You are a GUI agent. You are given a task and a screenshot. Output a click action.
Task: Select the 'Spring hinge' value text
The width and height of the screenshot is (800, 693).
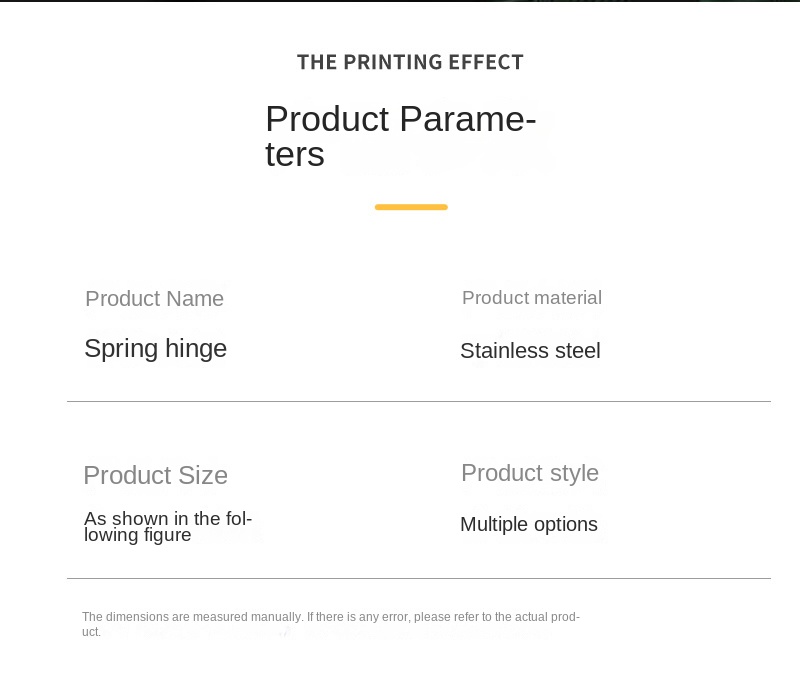156,349
